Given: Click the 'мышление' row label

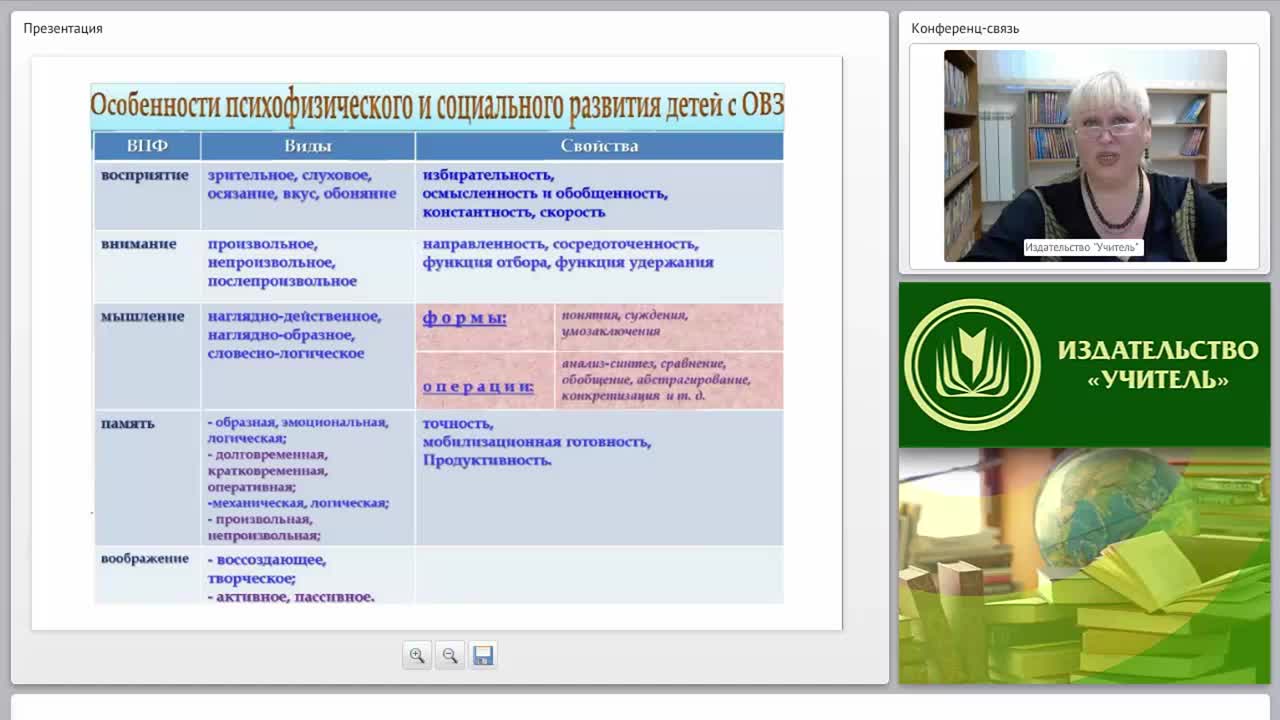Looking at the screenshot, I should [143, 316].
